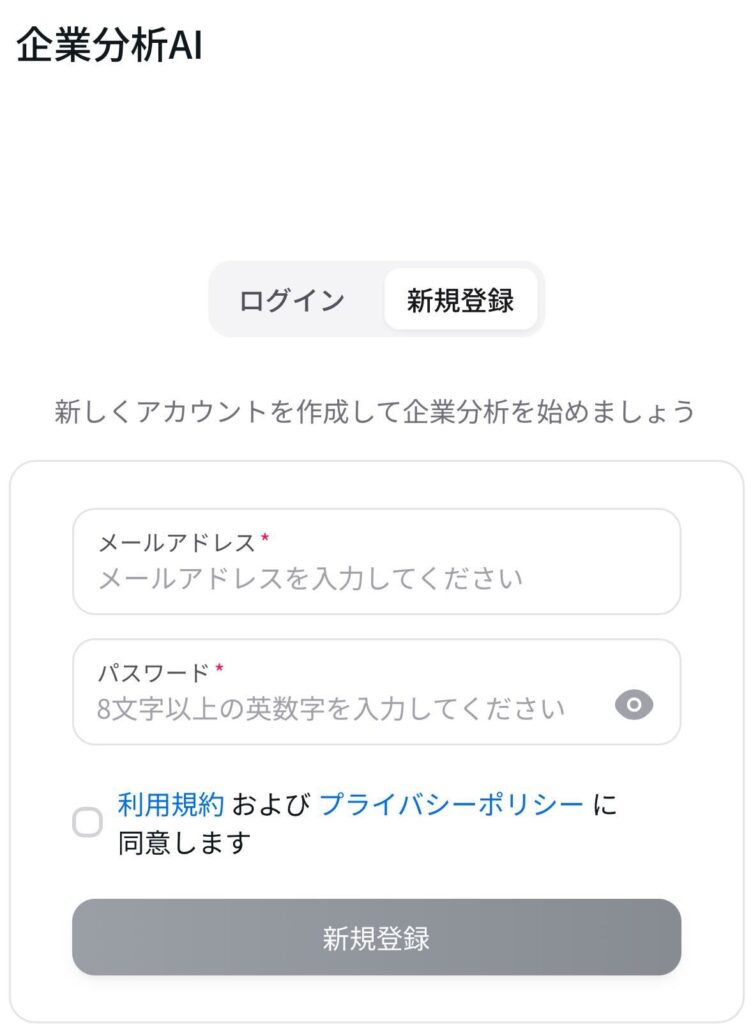Click the red asterisk beside パスワード
Image resolution: width=753 pixels, height=1024 pixels.
(x=219, y=668)
